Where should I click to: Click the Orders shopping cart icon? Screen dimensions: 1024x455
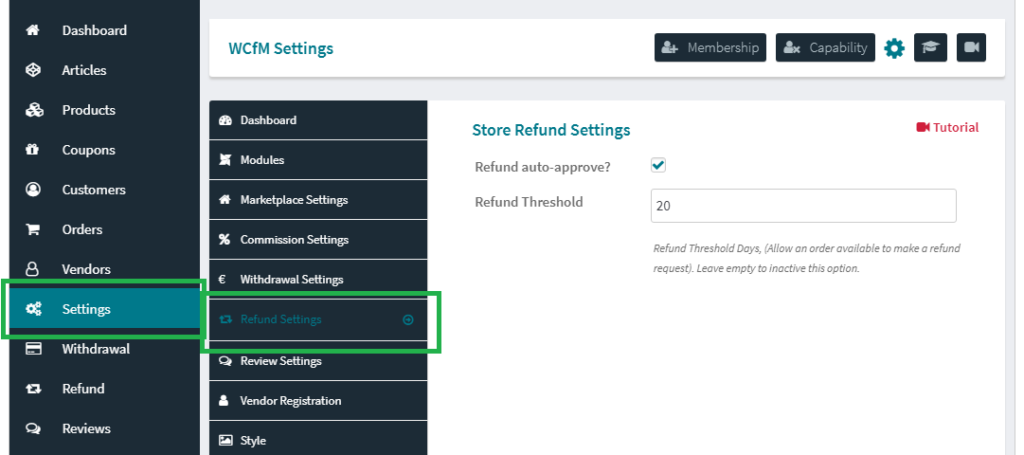(x=33, y=229)
